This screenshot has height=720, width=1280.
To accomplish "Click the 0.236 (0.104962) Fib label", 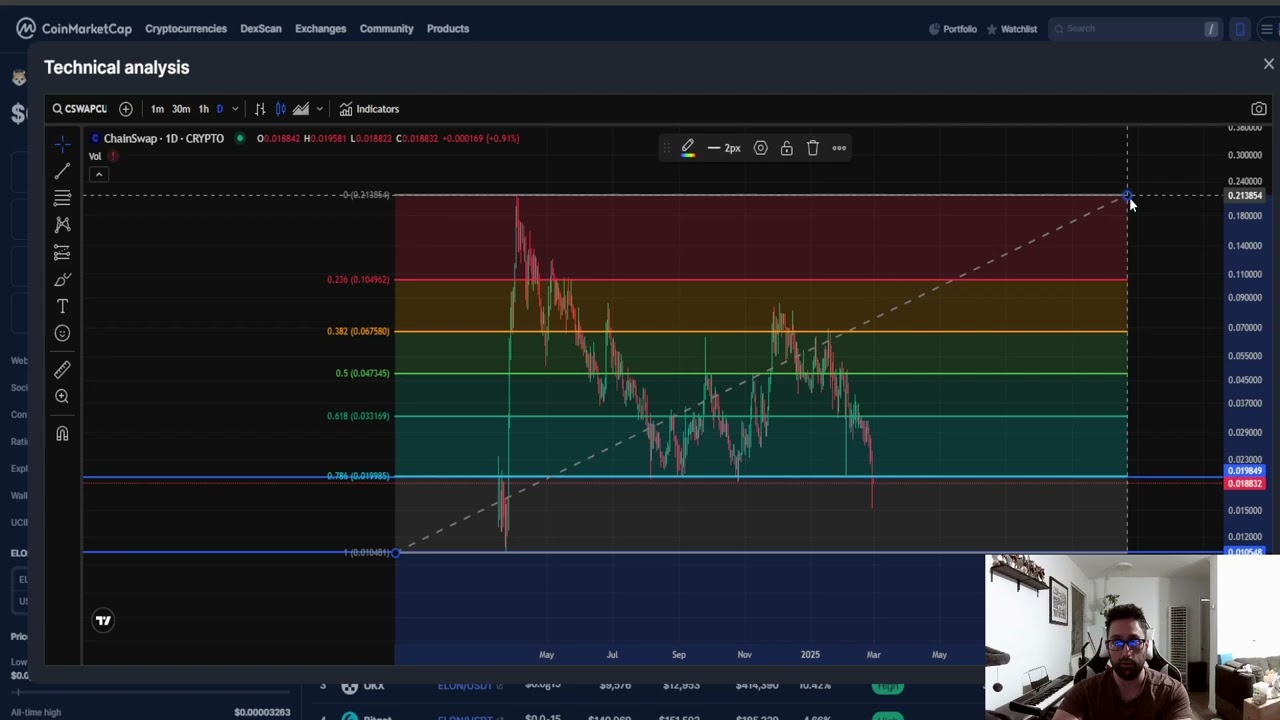I will (358, 279).
